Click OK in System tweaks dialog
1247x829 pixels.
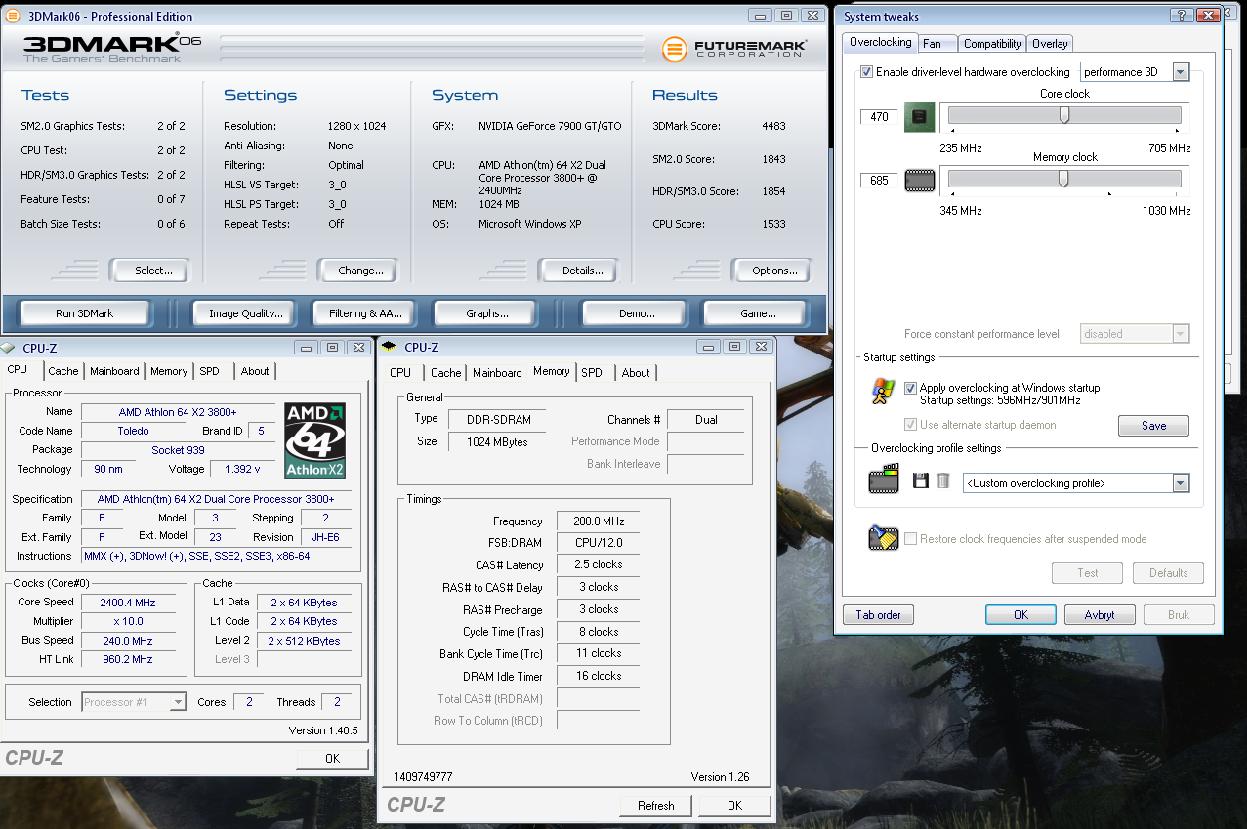1020,615
